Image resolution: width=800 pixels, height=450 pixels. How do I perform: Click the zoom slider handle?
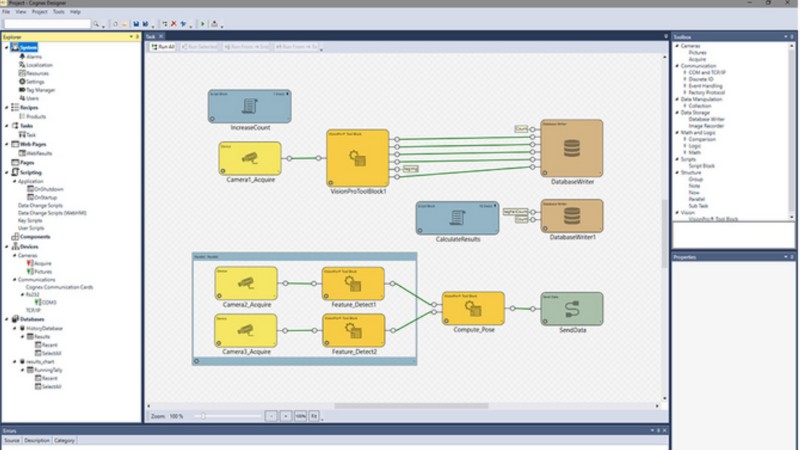pyautogui.click(x=203, y=416)
